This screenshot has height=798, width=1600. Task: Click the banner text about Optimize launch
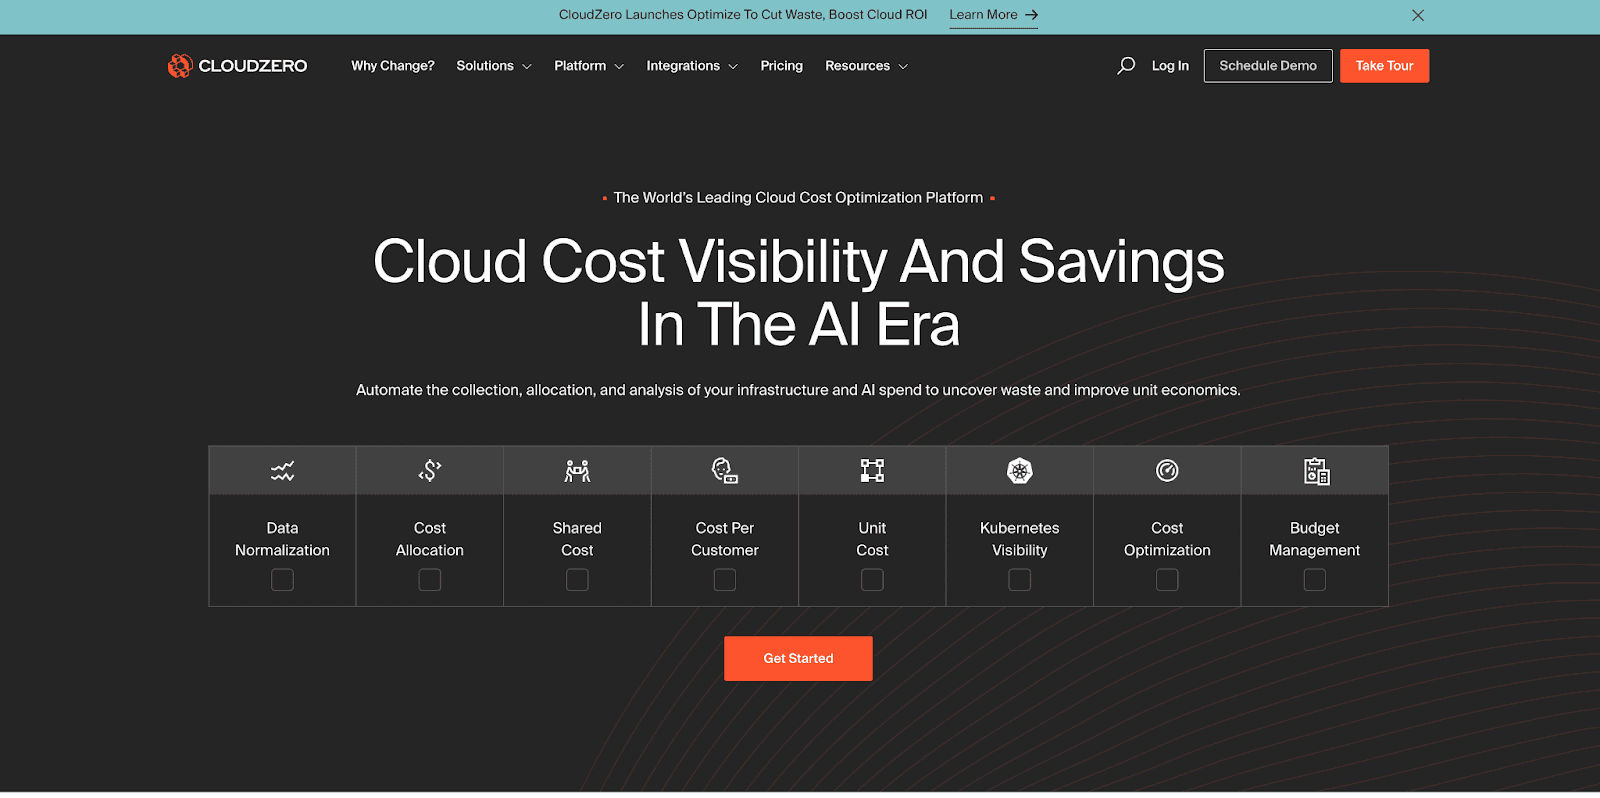pos(743,15)
